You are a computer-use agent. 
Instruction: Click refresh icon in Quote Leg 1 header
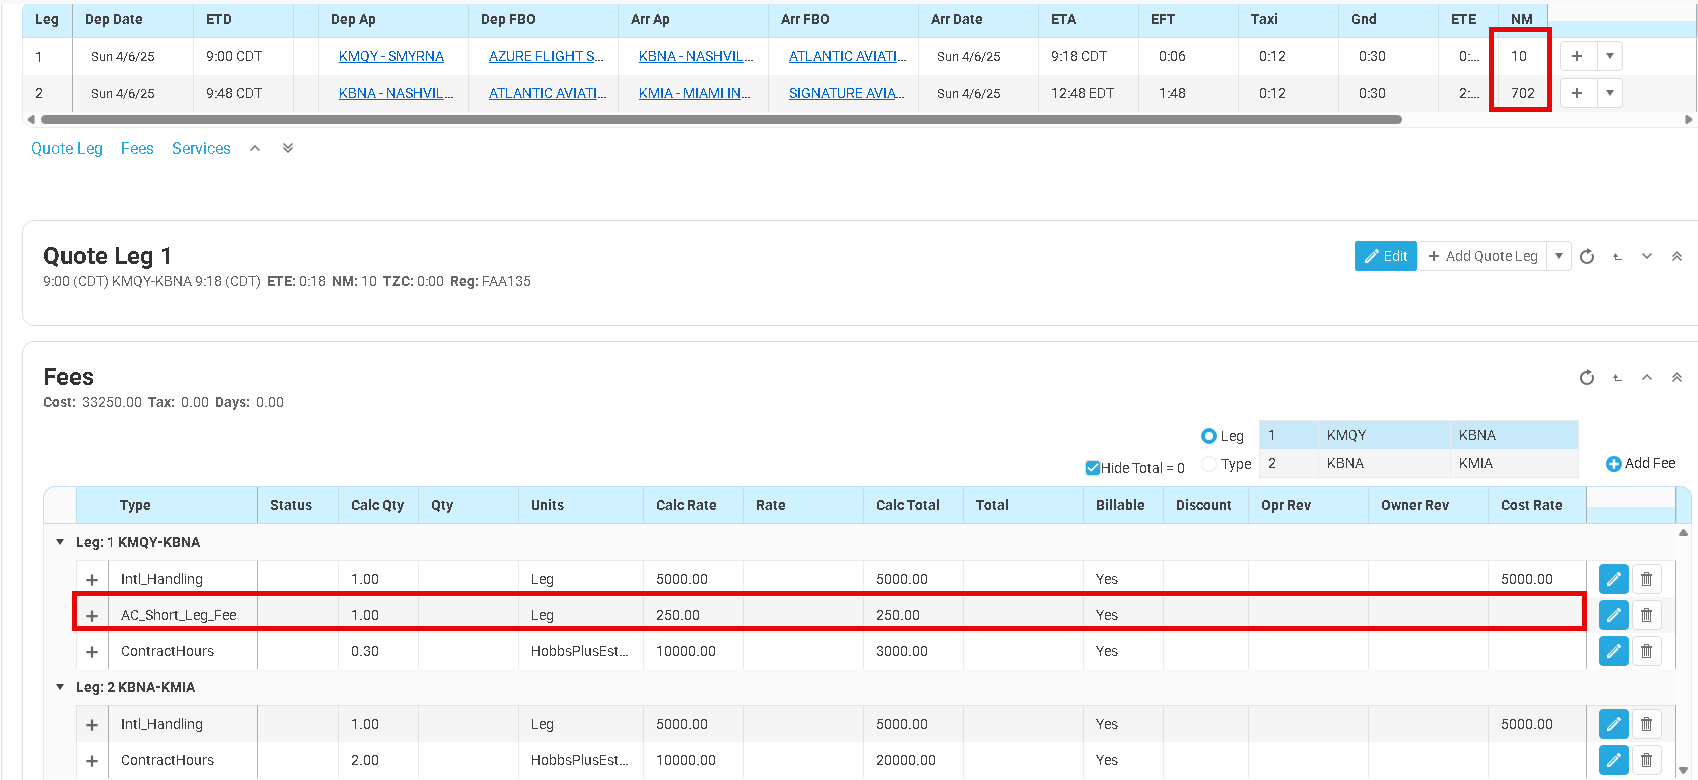[1586, 257]
